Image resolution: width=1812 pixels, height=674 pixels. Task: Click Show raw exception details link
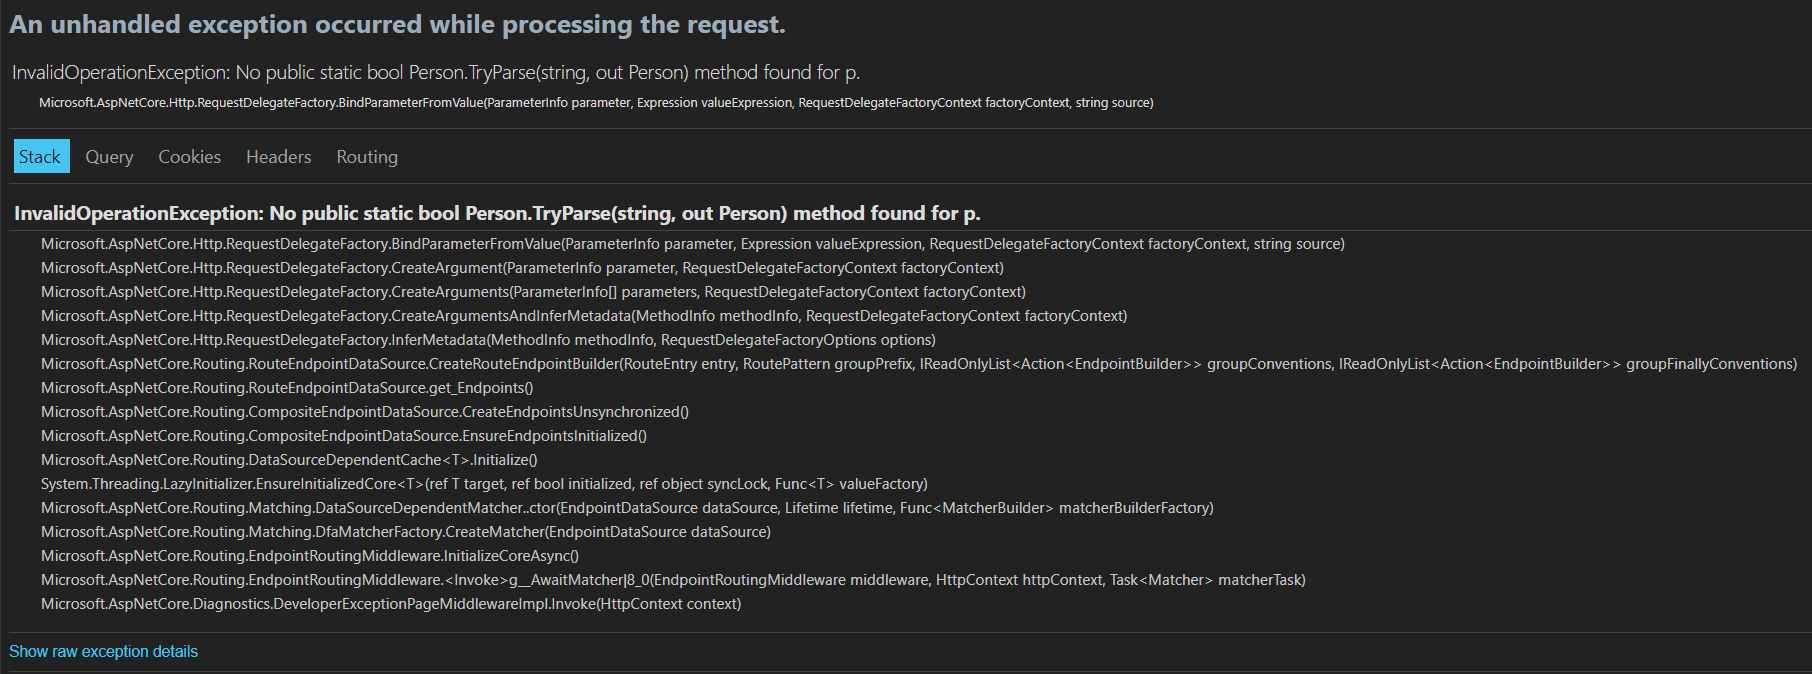coord(103,651)
